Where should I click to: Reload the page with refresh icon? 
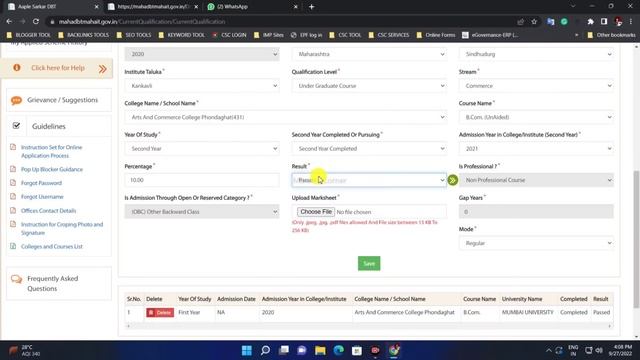pyautogui.click(x=36, y=22)
